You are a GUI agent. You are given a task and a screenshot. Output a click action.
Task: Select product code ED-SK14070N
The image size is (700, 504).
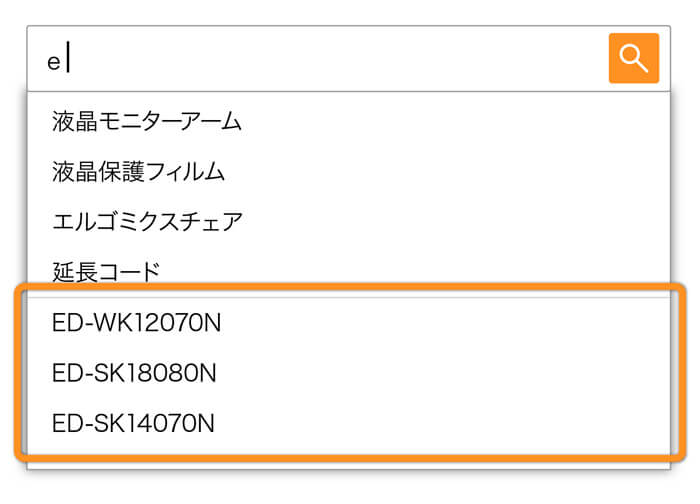point(348,423)
